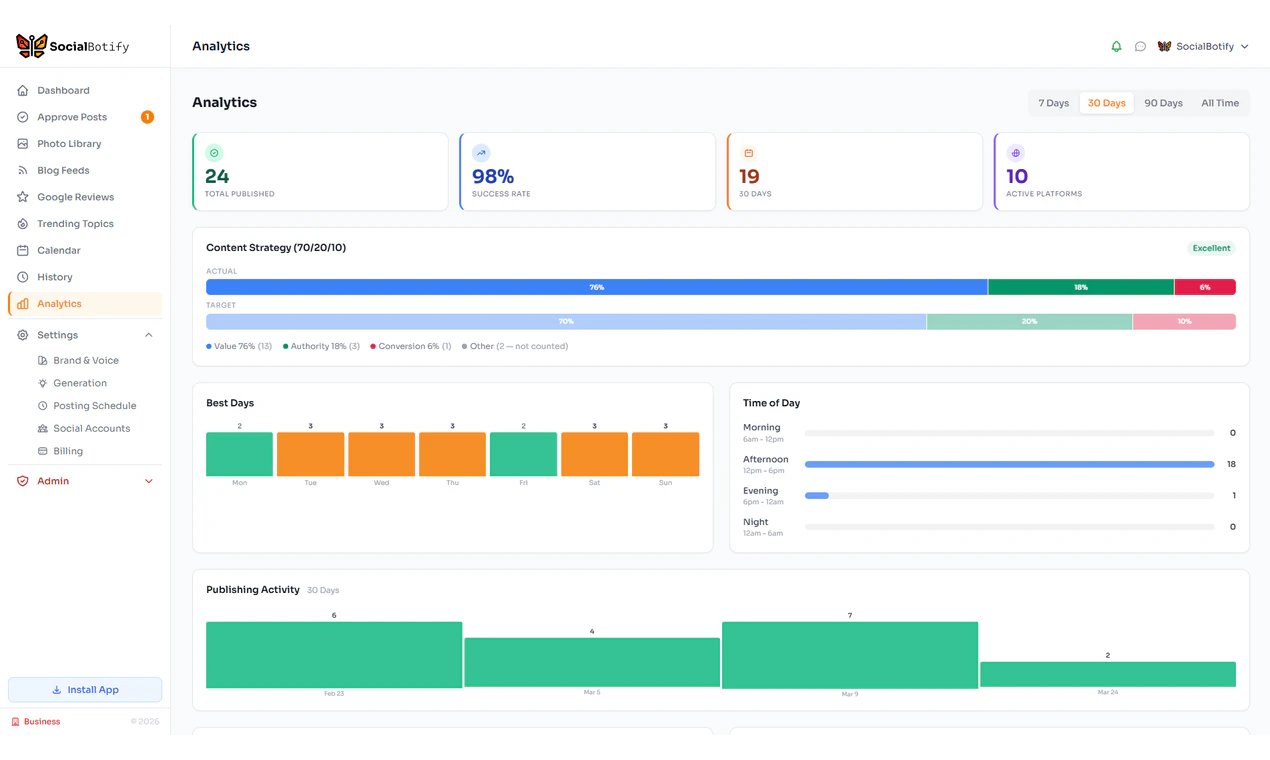Image resolution: width=1270 pixels, height=760 pixels.
Task: Click the Business plan building icon
Action: 15,722
